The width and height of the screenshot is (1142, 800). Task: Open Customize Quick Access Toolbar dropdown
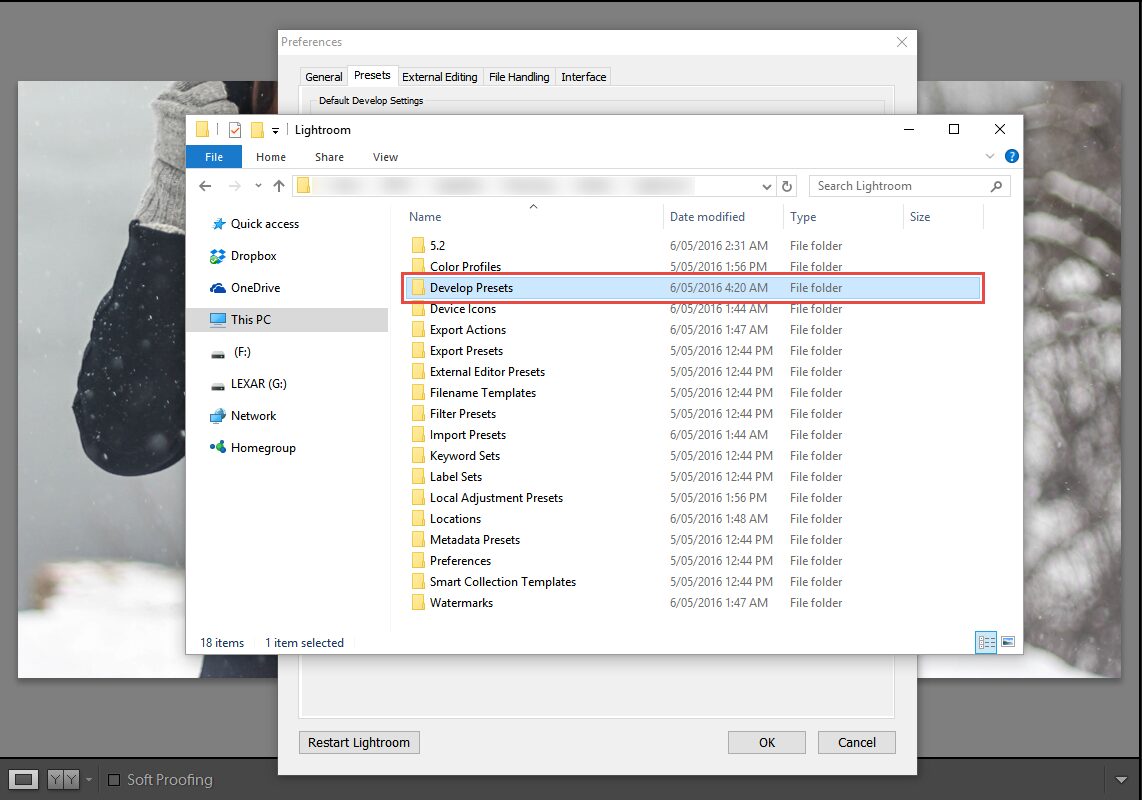(x=275, y=130)
